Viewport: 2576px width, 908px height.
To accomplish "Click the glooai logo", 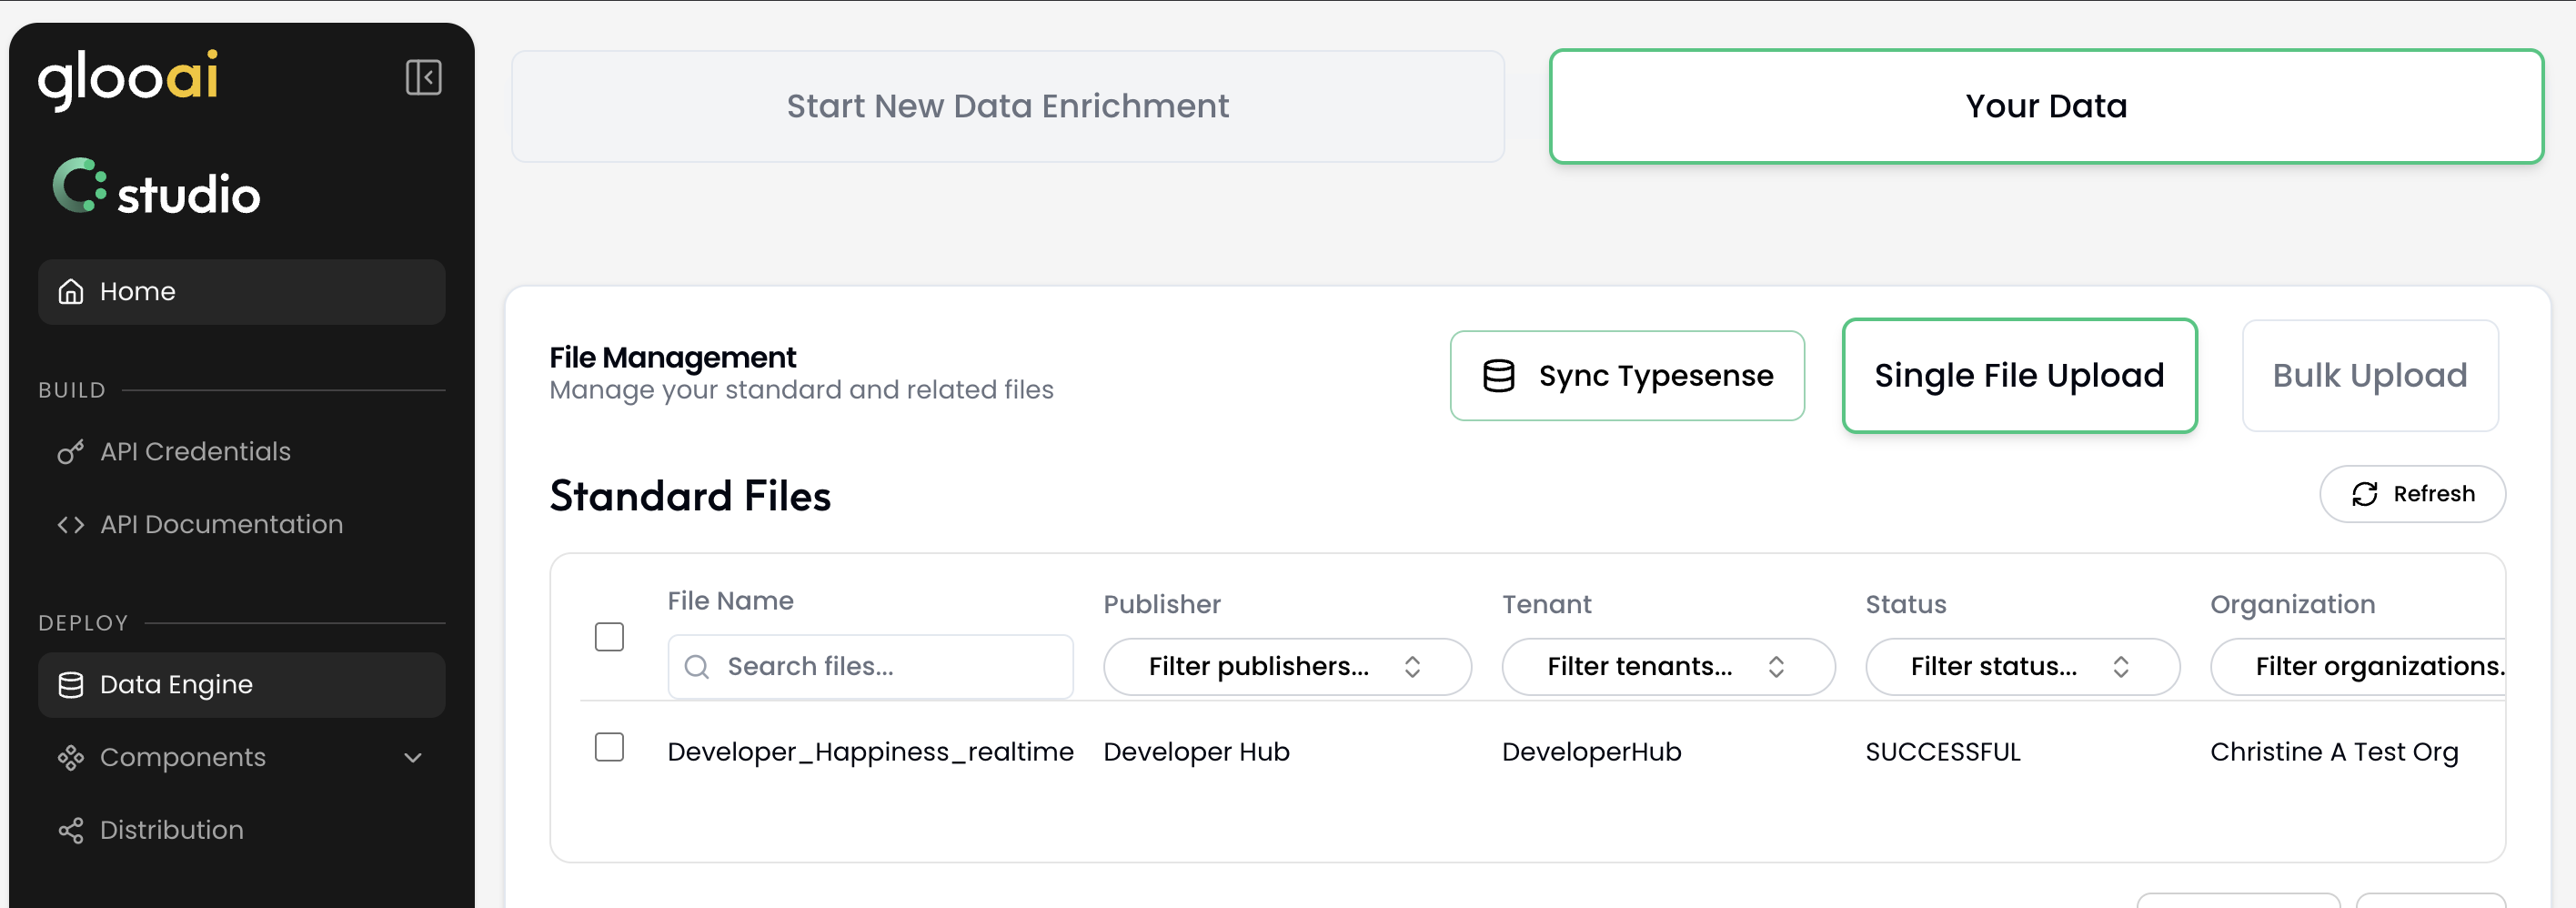I will [128, 78].
